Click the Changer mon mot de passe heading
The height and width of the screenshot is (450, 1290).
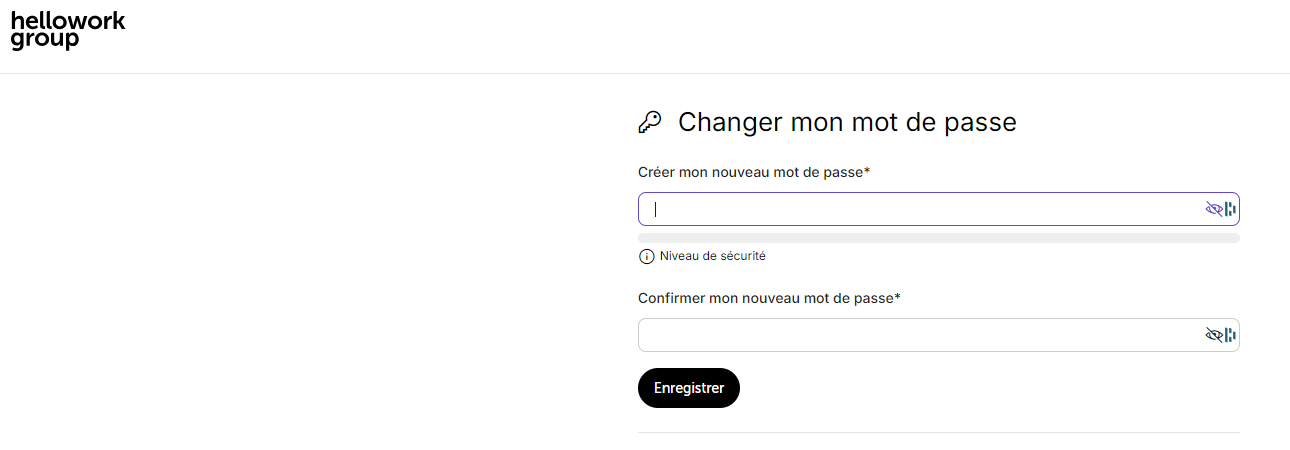click(847, 122)
